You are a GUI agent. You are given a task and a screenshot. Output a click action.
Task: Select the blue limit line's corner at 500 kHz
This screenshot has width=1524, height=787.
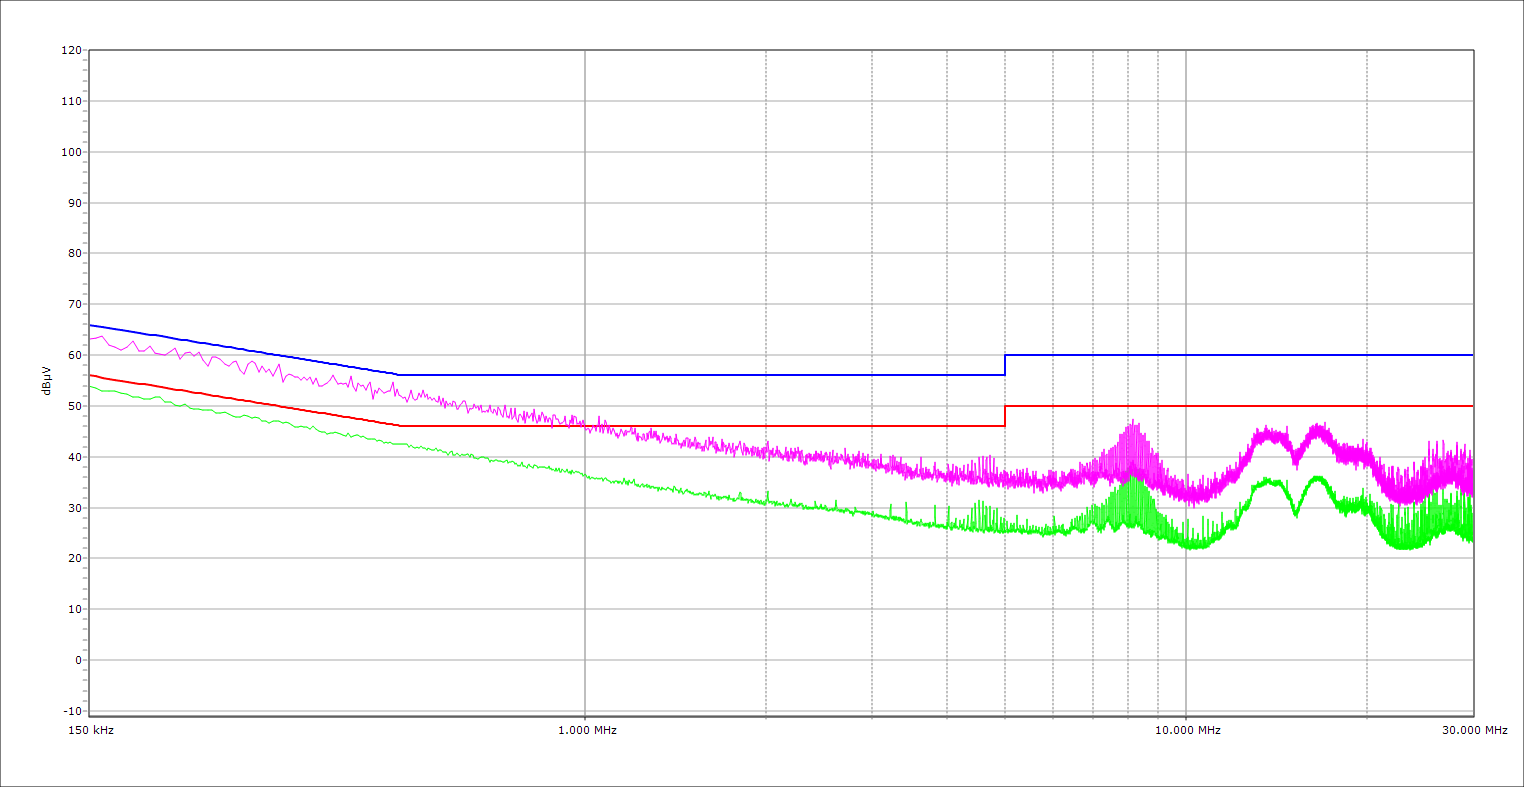399,375
